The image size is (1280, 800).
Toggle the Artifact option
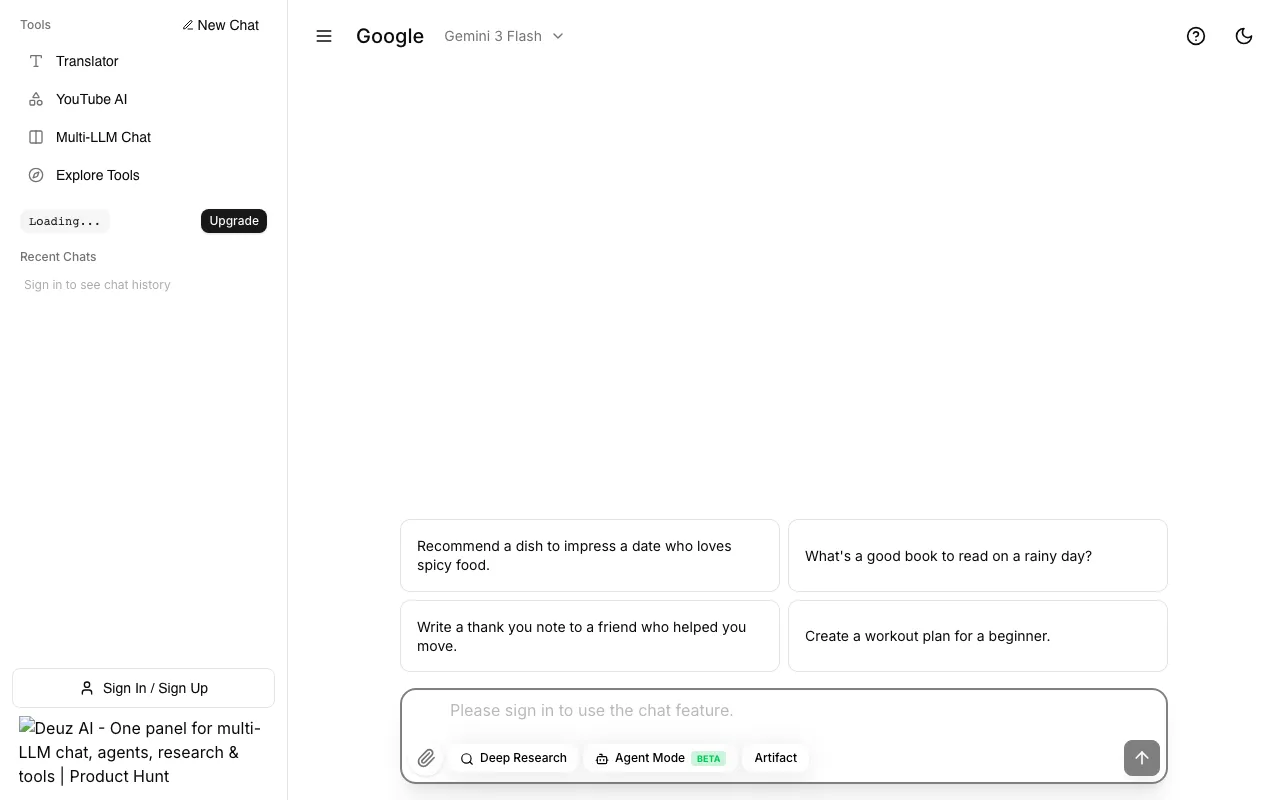click(776, 758)
